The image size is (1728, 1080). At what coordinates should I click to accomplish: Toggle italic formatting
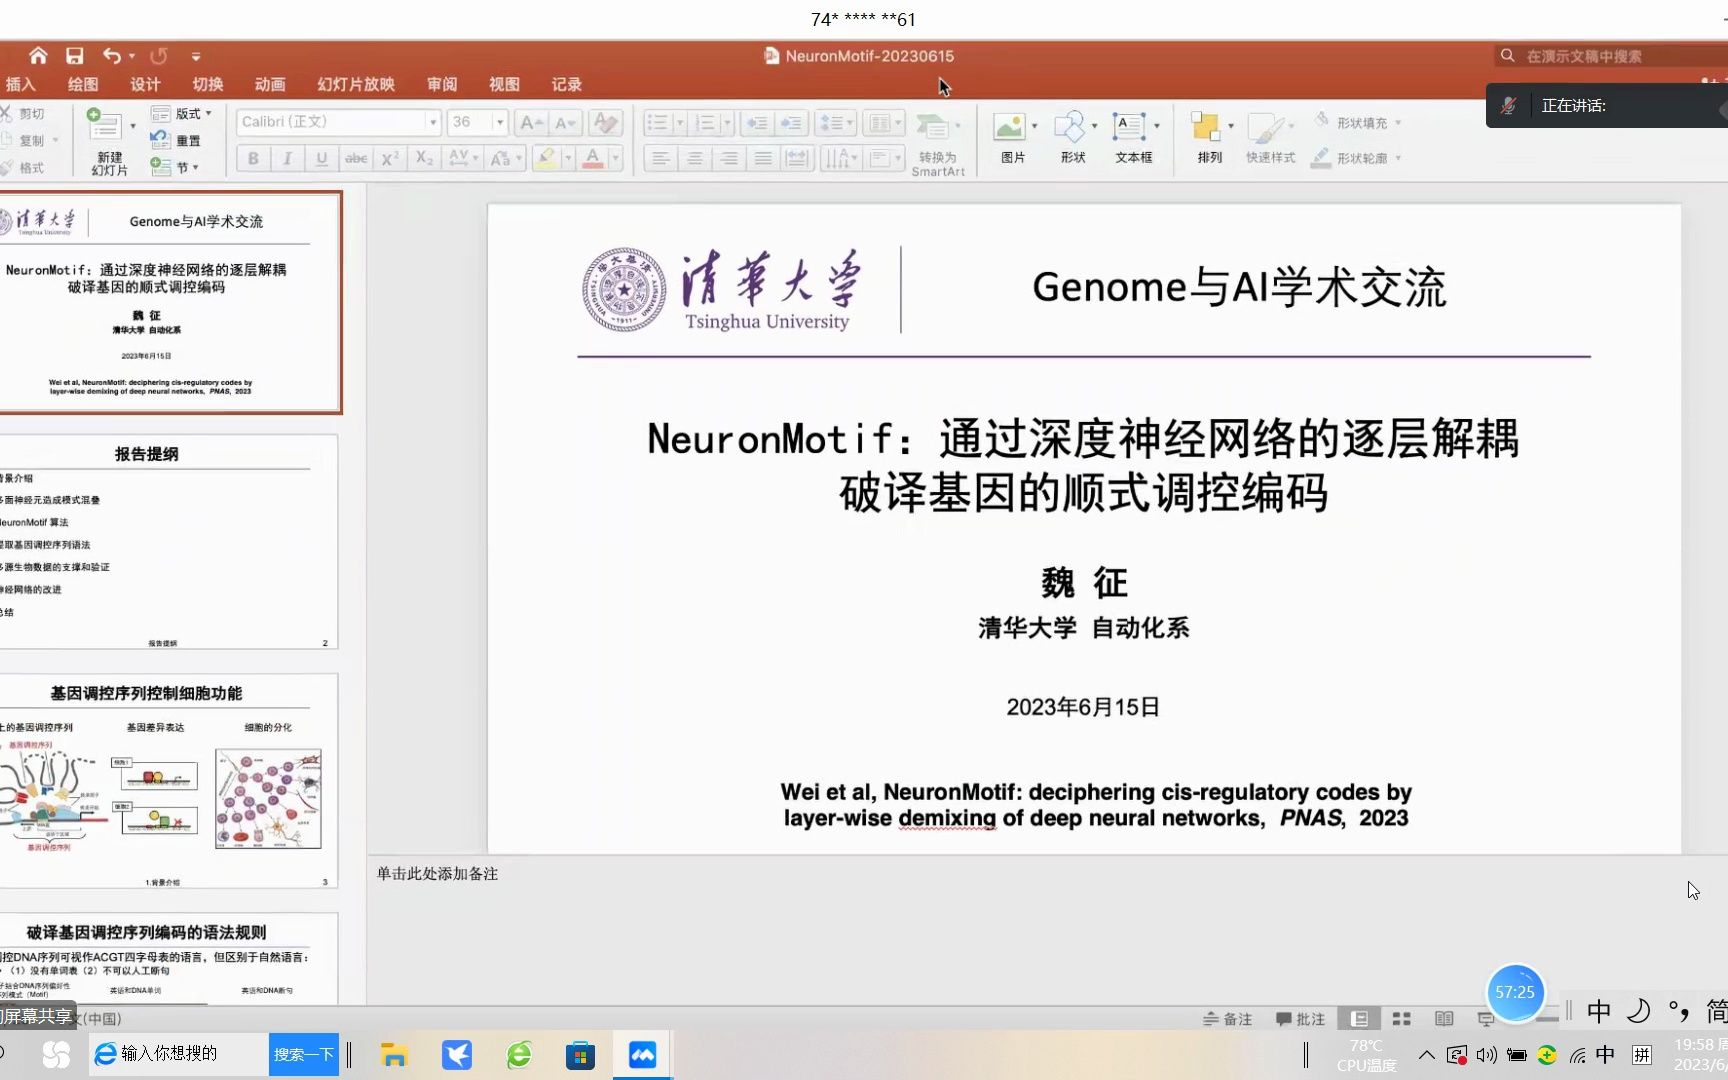coord(287,158)
